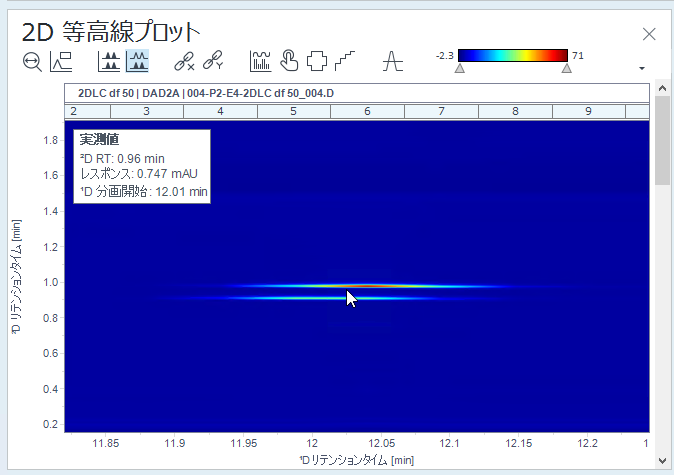This screenshot has height=475, width=674.
Task: Click the '²D リテンションタイム [min]' y-axis label
Action: point(16,276)
